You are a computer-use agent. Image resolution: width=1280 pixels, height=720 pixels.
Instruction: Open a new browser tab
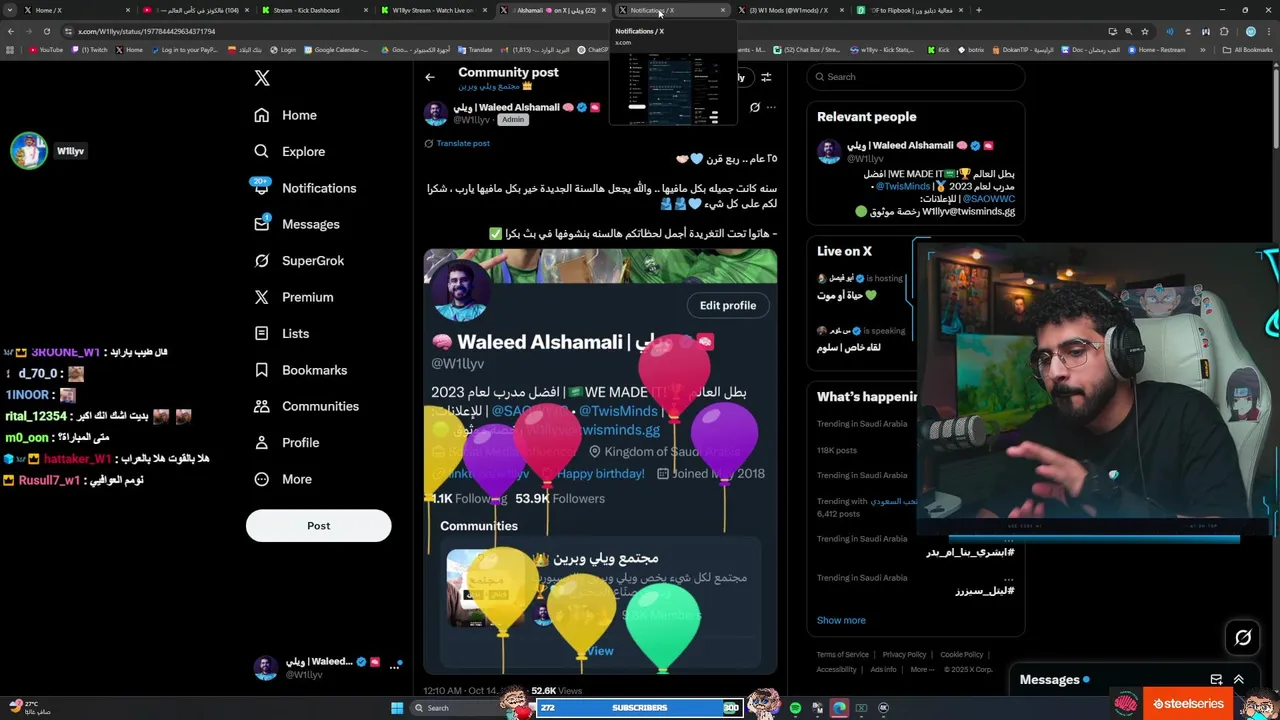pyautogui.click(x=978, y=10)
